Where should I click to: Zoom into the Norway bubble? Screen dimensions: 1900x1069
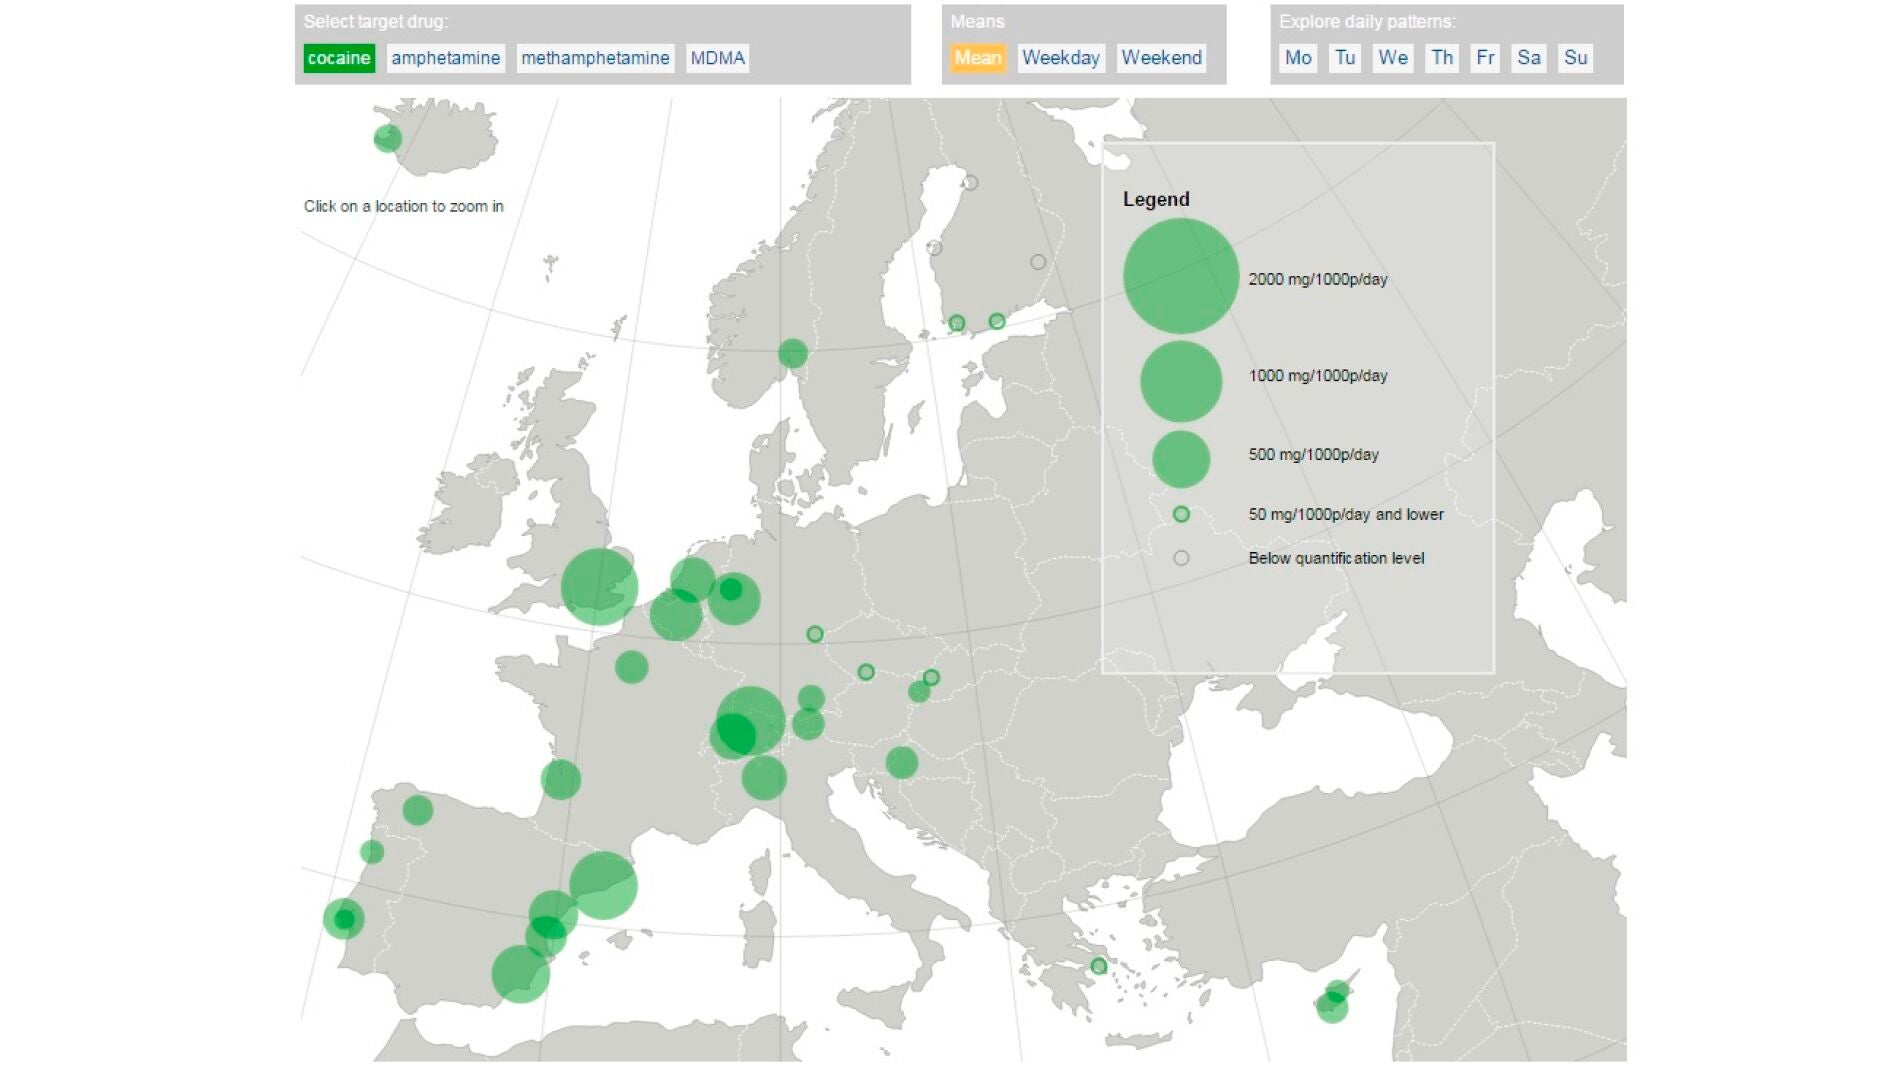[x=792, y=353]
